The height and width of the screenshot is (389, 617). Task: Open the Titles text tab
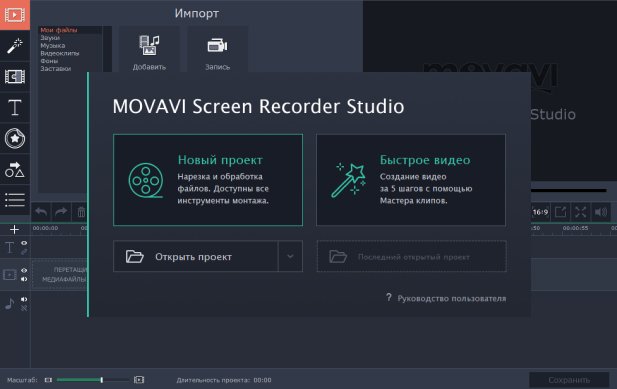[x=15, y=107]
